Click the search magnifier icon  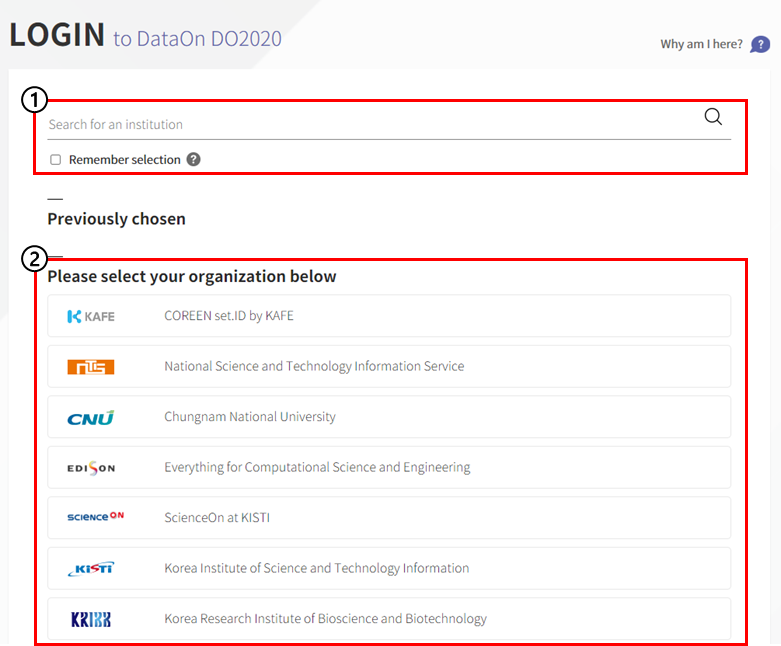713,117
